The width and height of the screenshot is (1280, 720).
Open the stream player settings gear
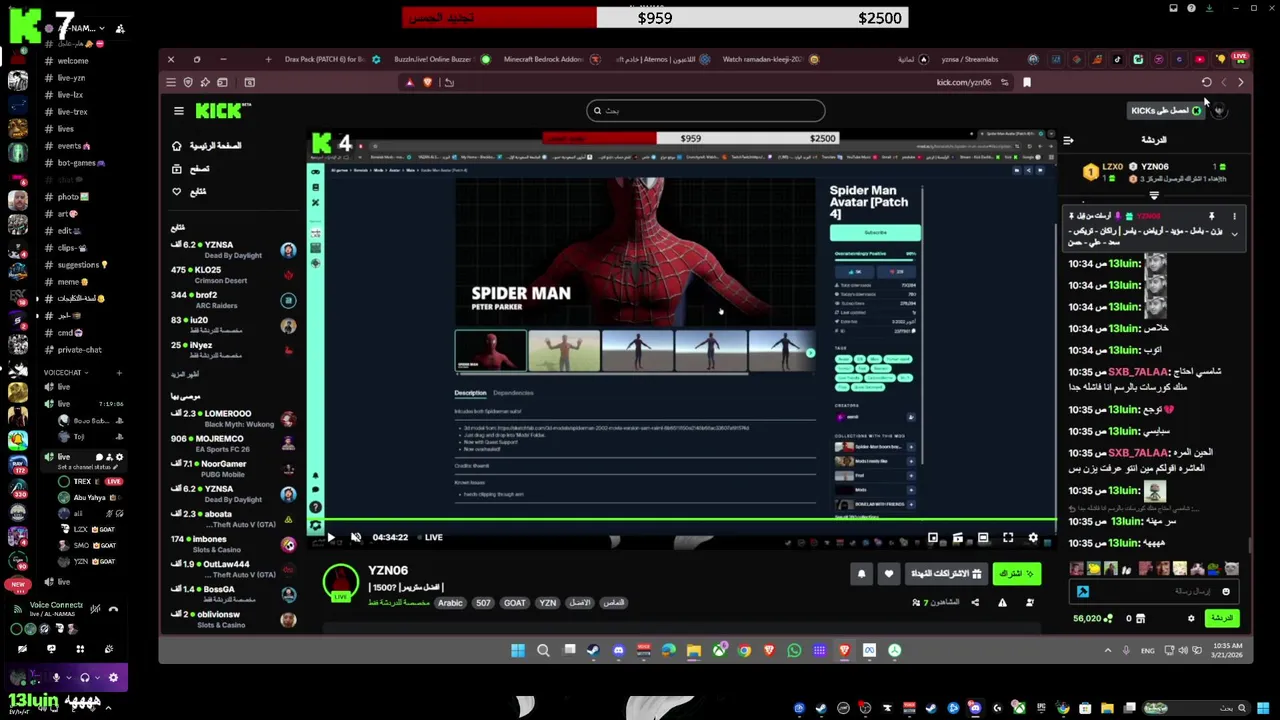1033,538
